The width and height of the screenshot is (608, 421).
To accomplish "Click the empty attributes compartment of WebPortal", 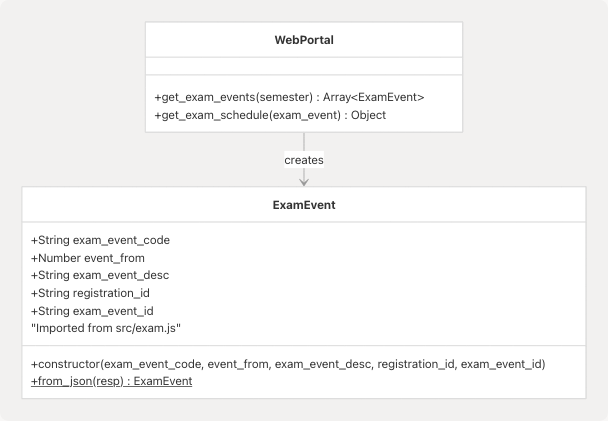I will point(304,66).
